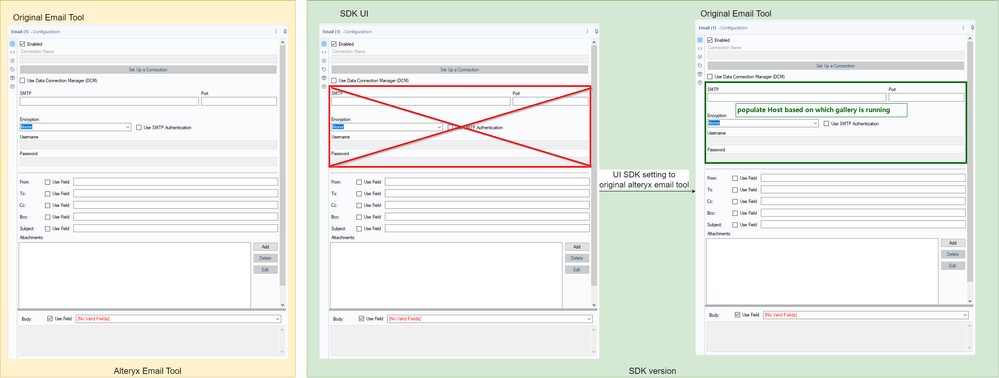
Task: Open Configuration gear icon in green-note Email Tool panel
Action: click(x=700, y=40)
